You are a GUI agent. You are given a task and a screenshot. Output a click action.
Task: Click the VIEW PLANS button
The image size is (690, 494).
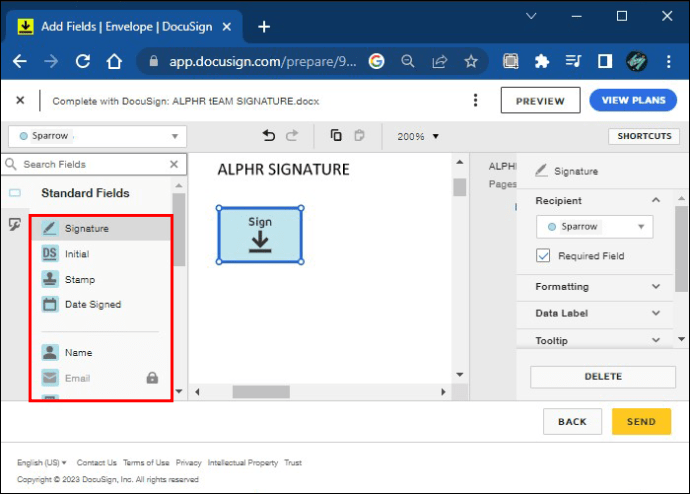(633, 100)
